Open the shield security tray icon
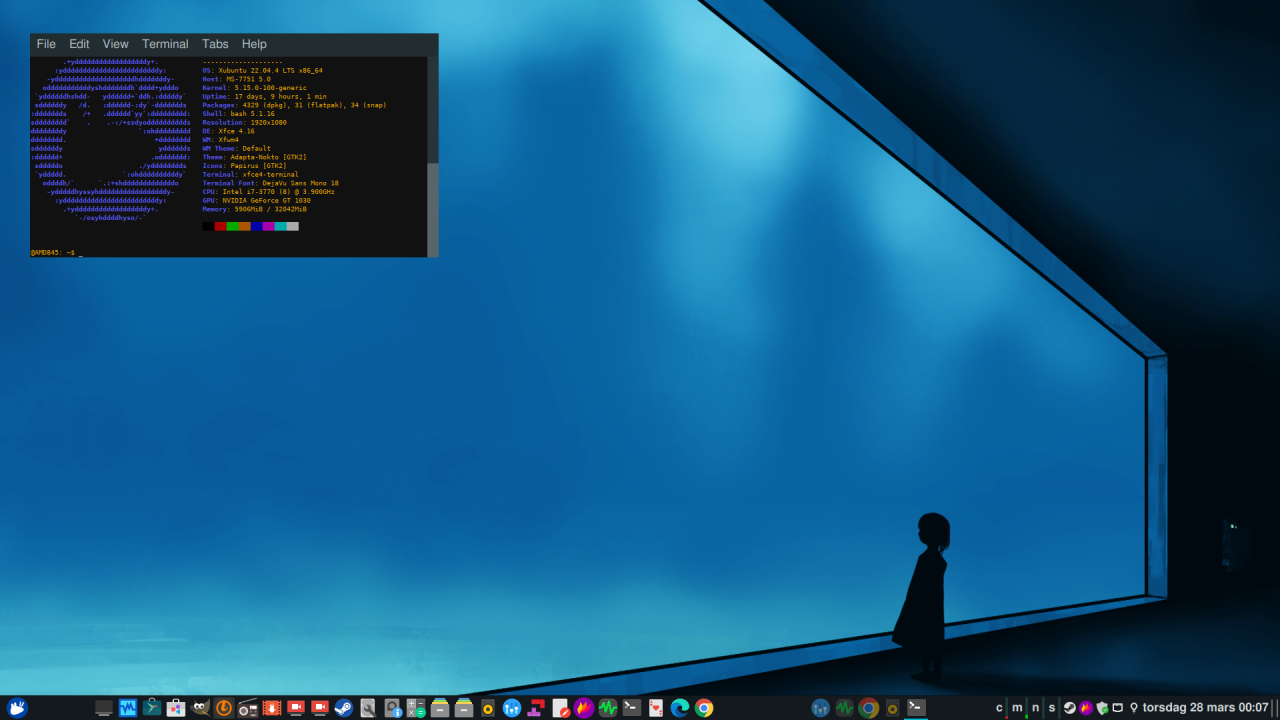 pyautogui.click(x=1102, y=708)
